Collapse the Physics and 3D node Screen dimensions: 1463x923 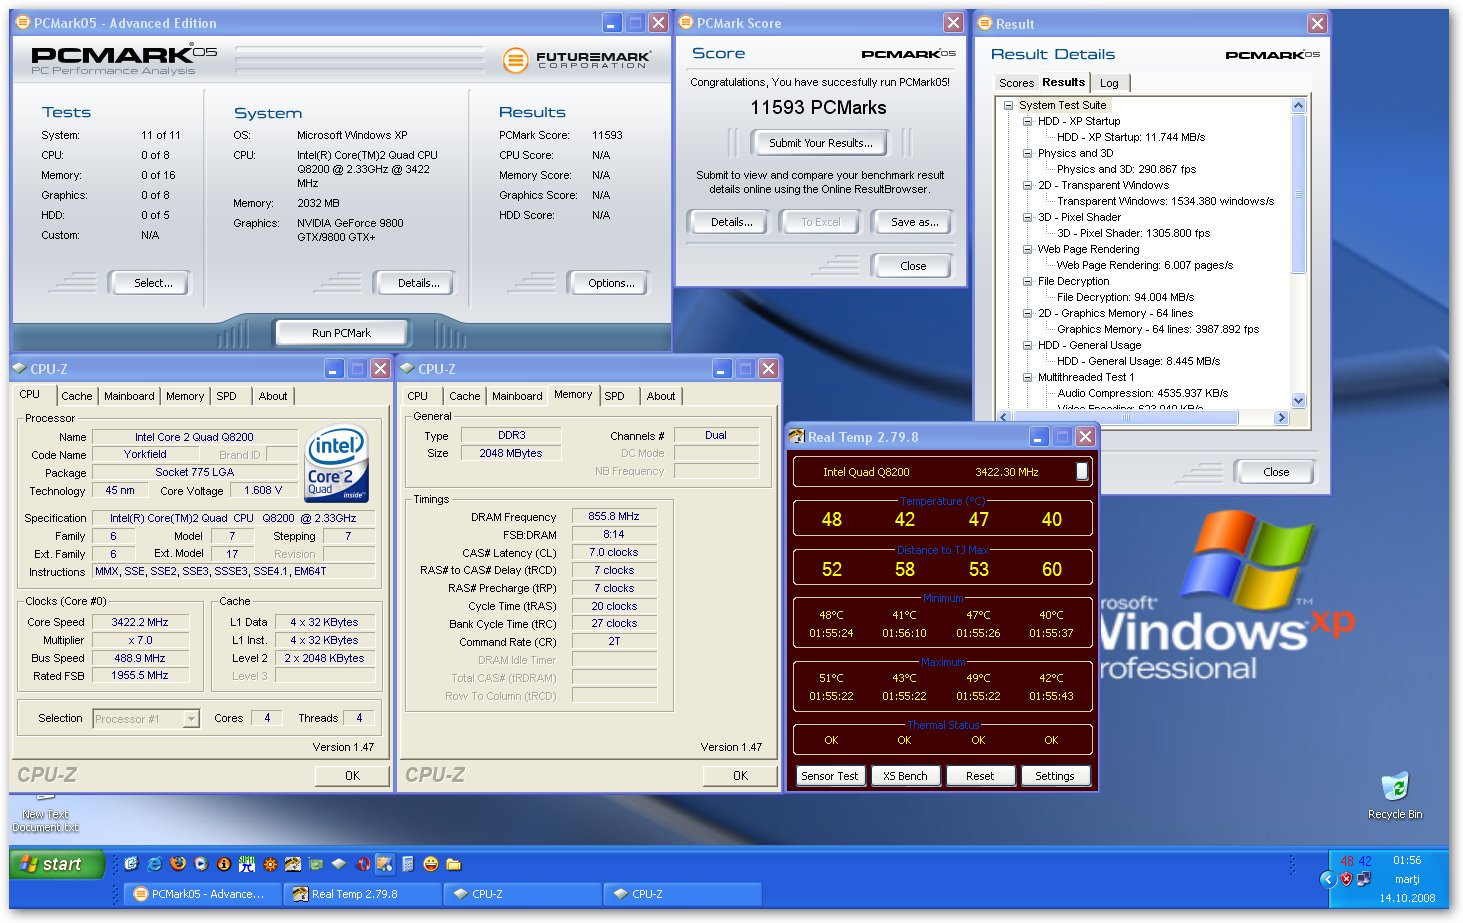click(x=1027, y=153)
